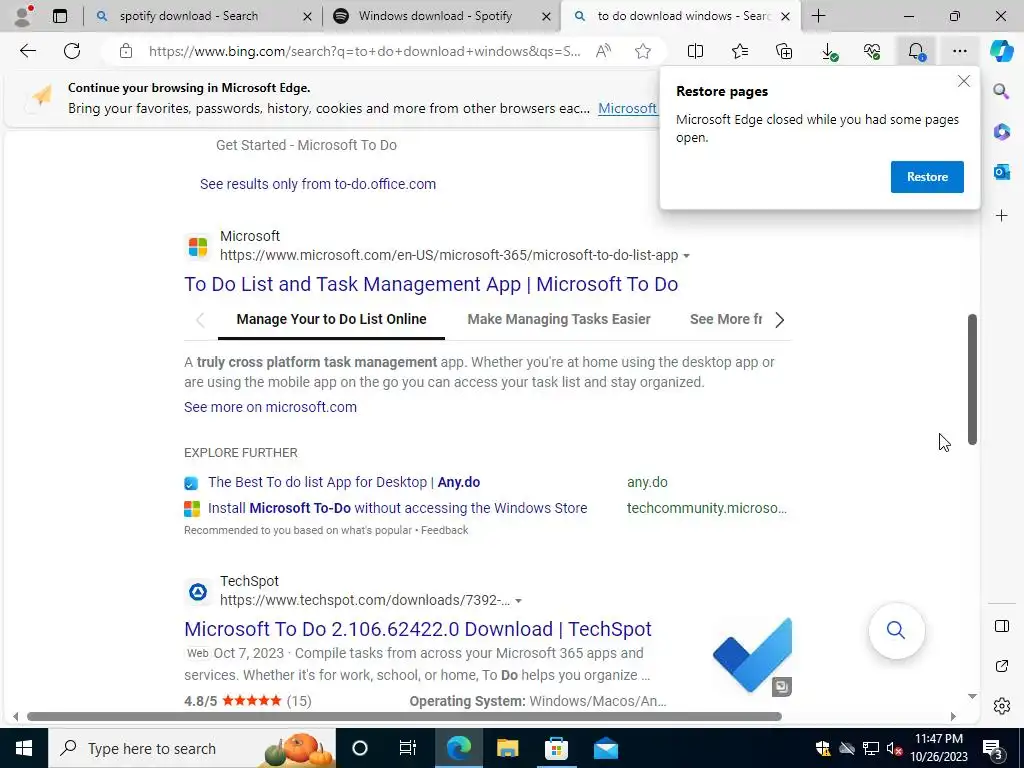
Task: Open the Windows Start menu
Action: pyautogui.click(x=24, y=748)
